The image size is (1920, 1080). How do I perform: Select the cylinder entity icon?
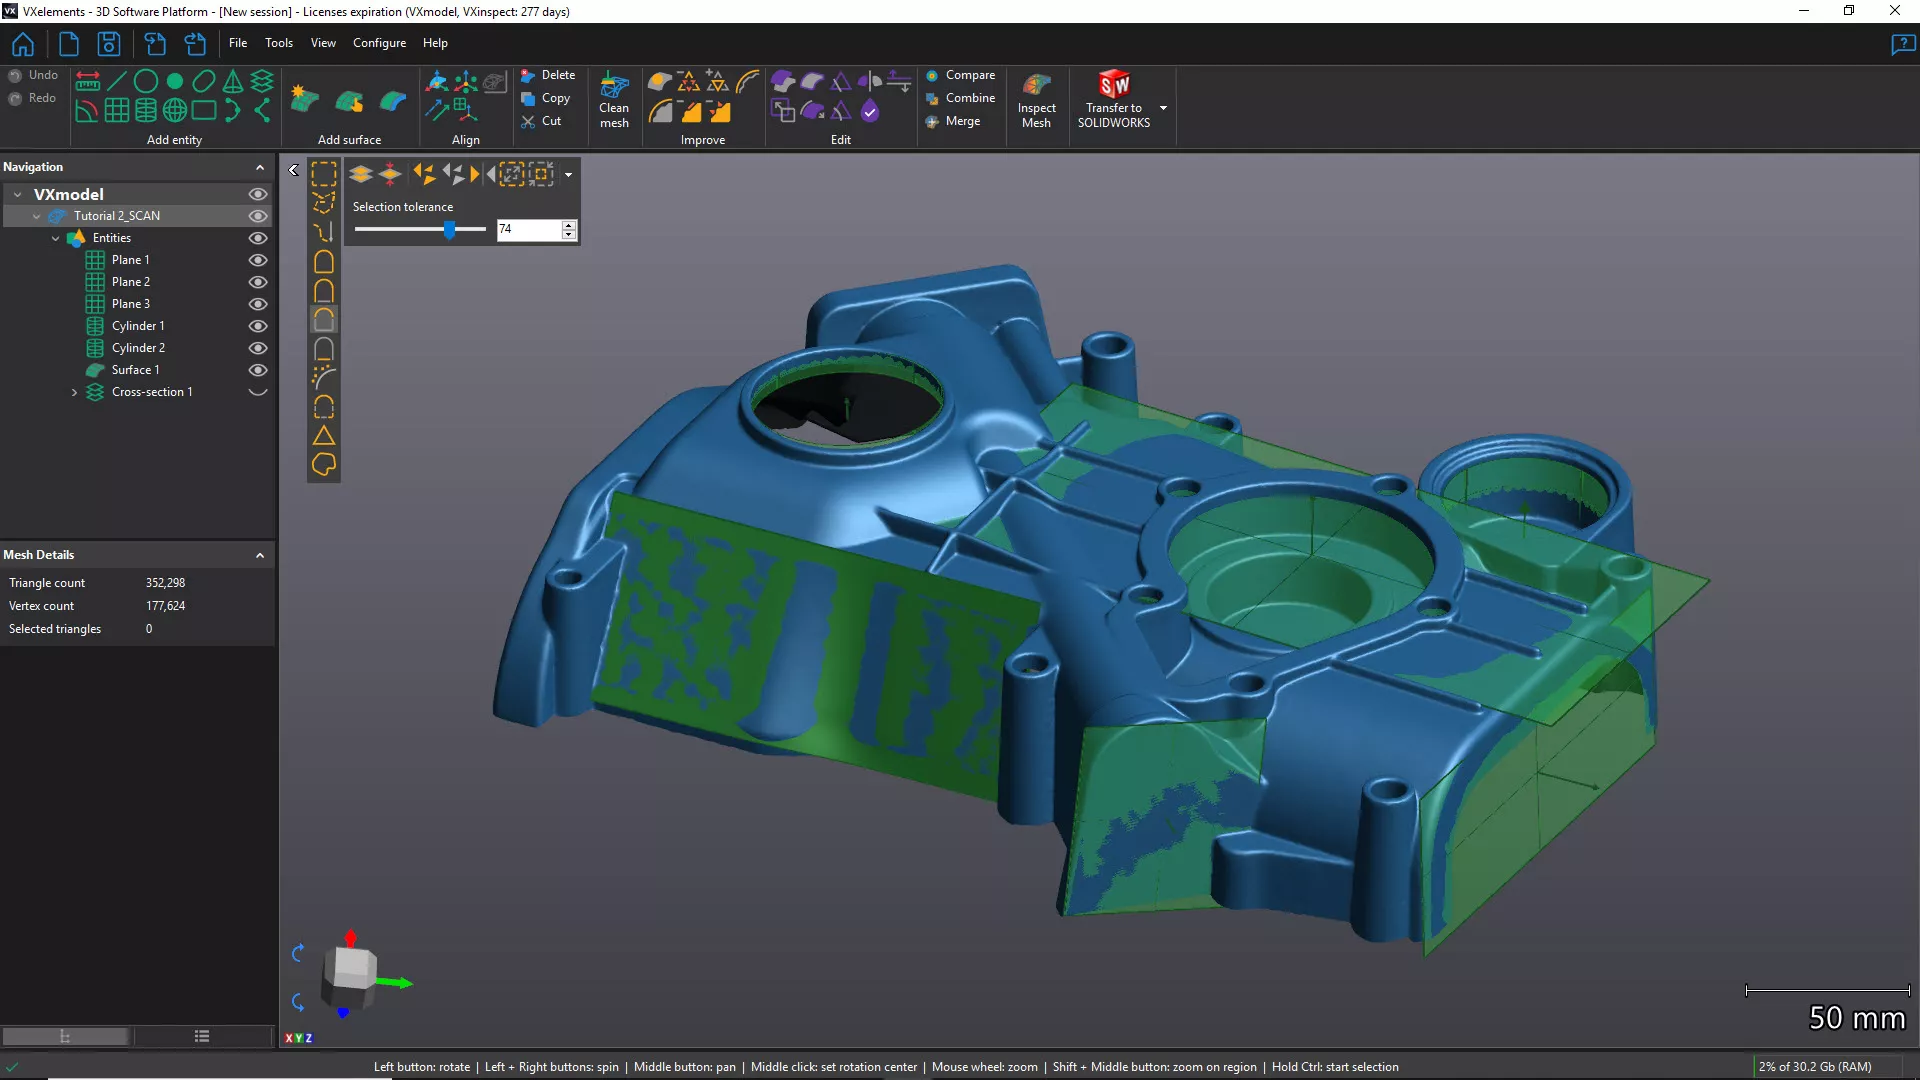tap(146, 110)
